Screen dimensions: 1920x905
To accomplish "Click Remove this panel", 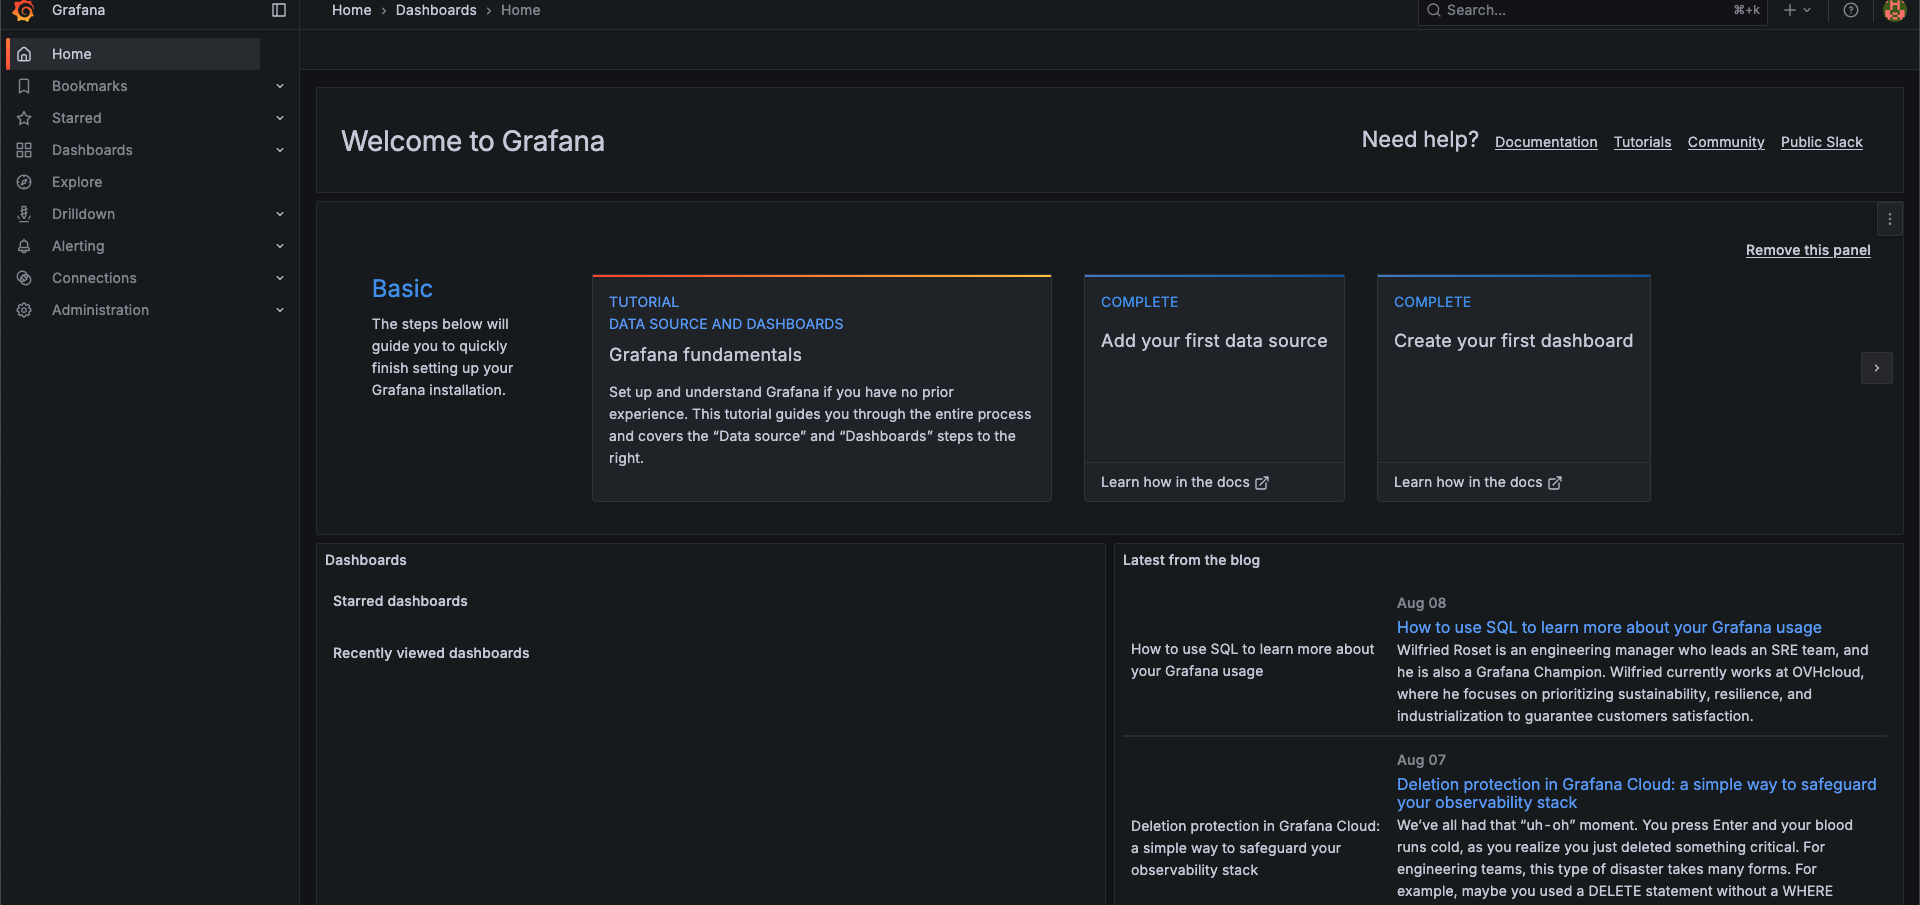I will (x=1808, y=250).
